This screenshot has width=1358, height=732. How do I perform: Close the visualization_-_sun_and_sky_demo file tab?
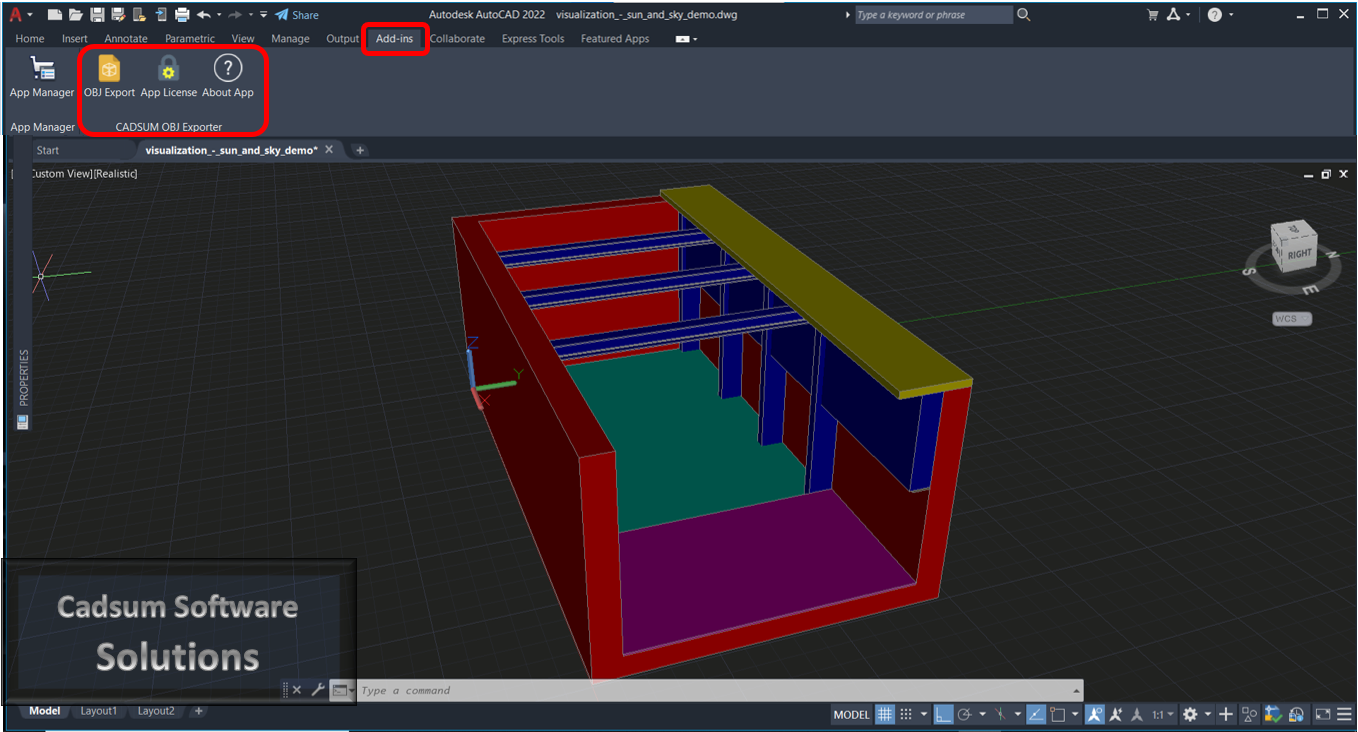coord(330,150)
